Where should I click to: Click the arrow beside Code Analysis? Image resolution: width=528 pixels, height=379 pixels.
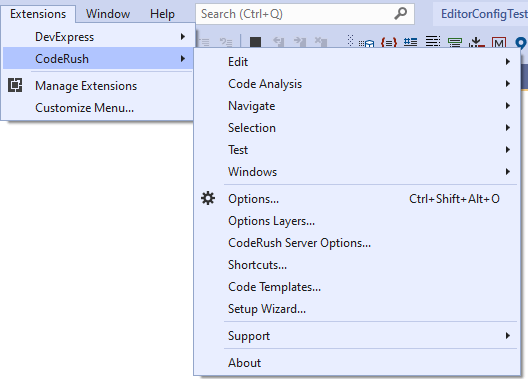(x=508, y=83)
